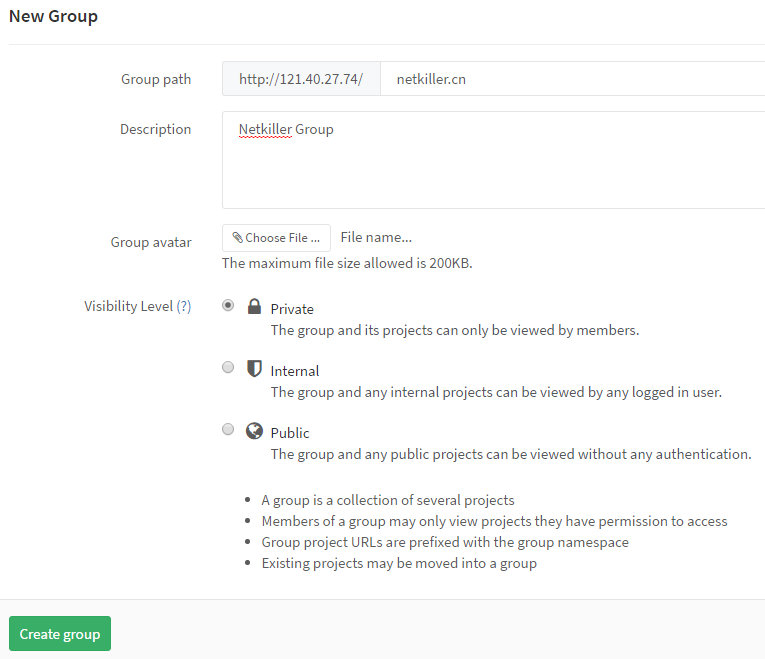Click the File name... placeholder text
Screen dimensions: 765x659
click(376, 238)
